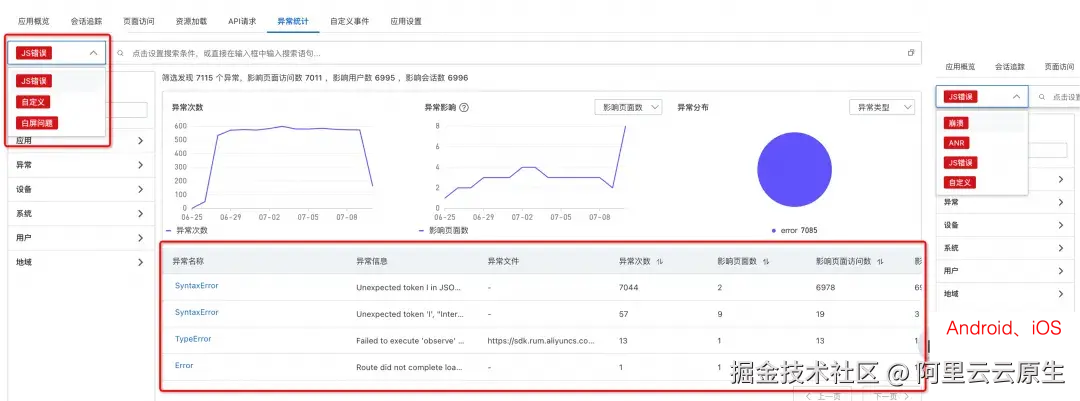Viewport: 1080px width, 401px height.
Task: Sort table by 影响页面数 column
Action: (x=765, y=262)
